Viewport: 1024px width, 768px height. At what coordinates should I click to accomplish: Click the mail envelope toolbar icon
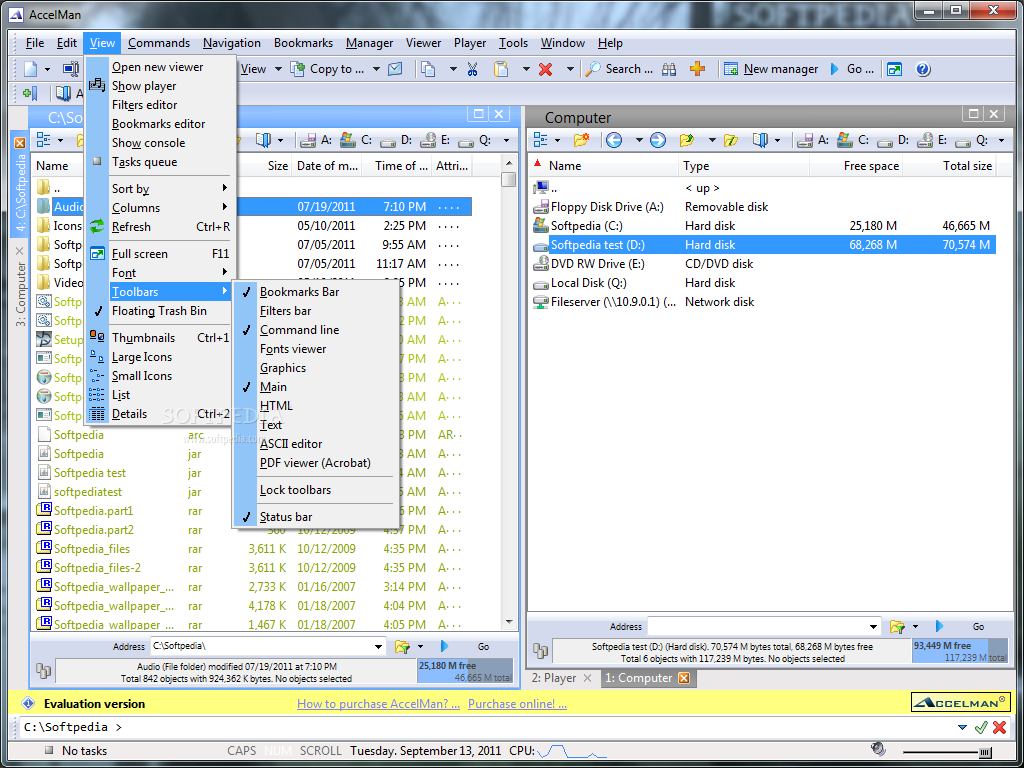[395, 69]
